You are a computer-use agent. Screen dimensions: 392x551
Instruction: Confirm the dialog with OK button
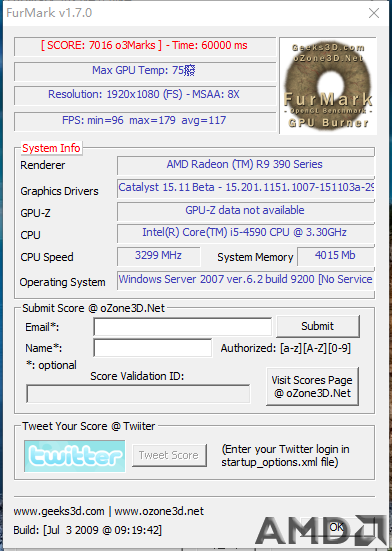pyautogui.click(x=337, y=527)
